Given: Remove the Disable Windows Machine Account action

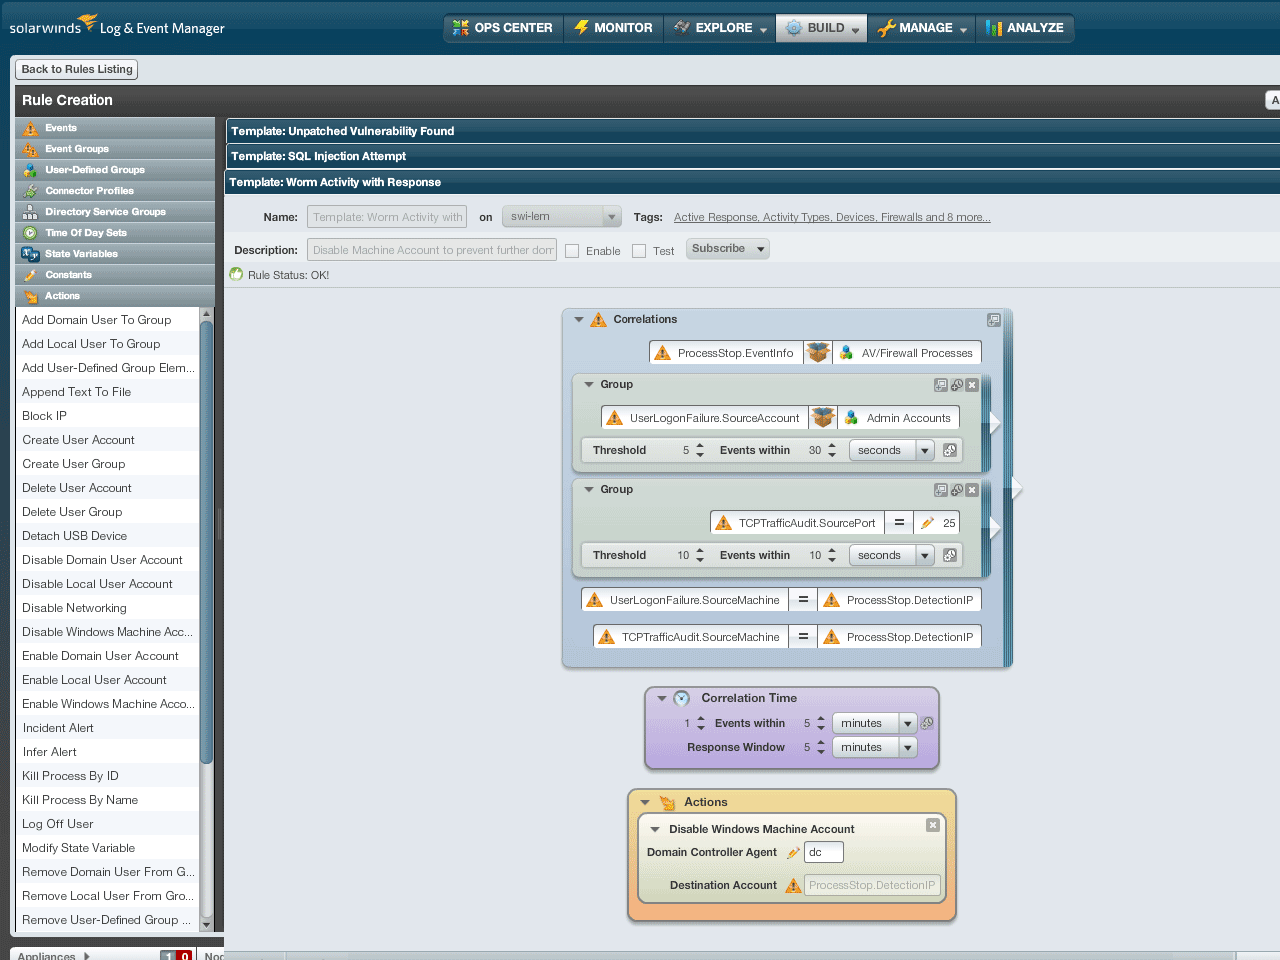Looking at the screenshot, I should (932, 825).
